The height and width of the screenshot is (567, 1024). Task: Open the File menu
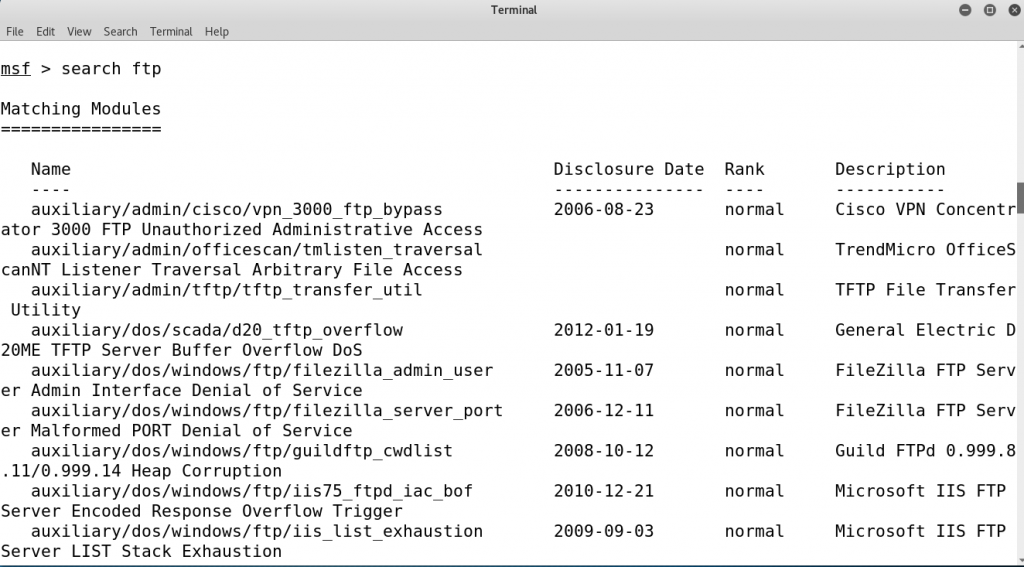coord(15,32)
